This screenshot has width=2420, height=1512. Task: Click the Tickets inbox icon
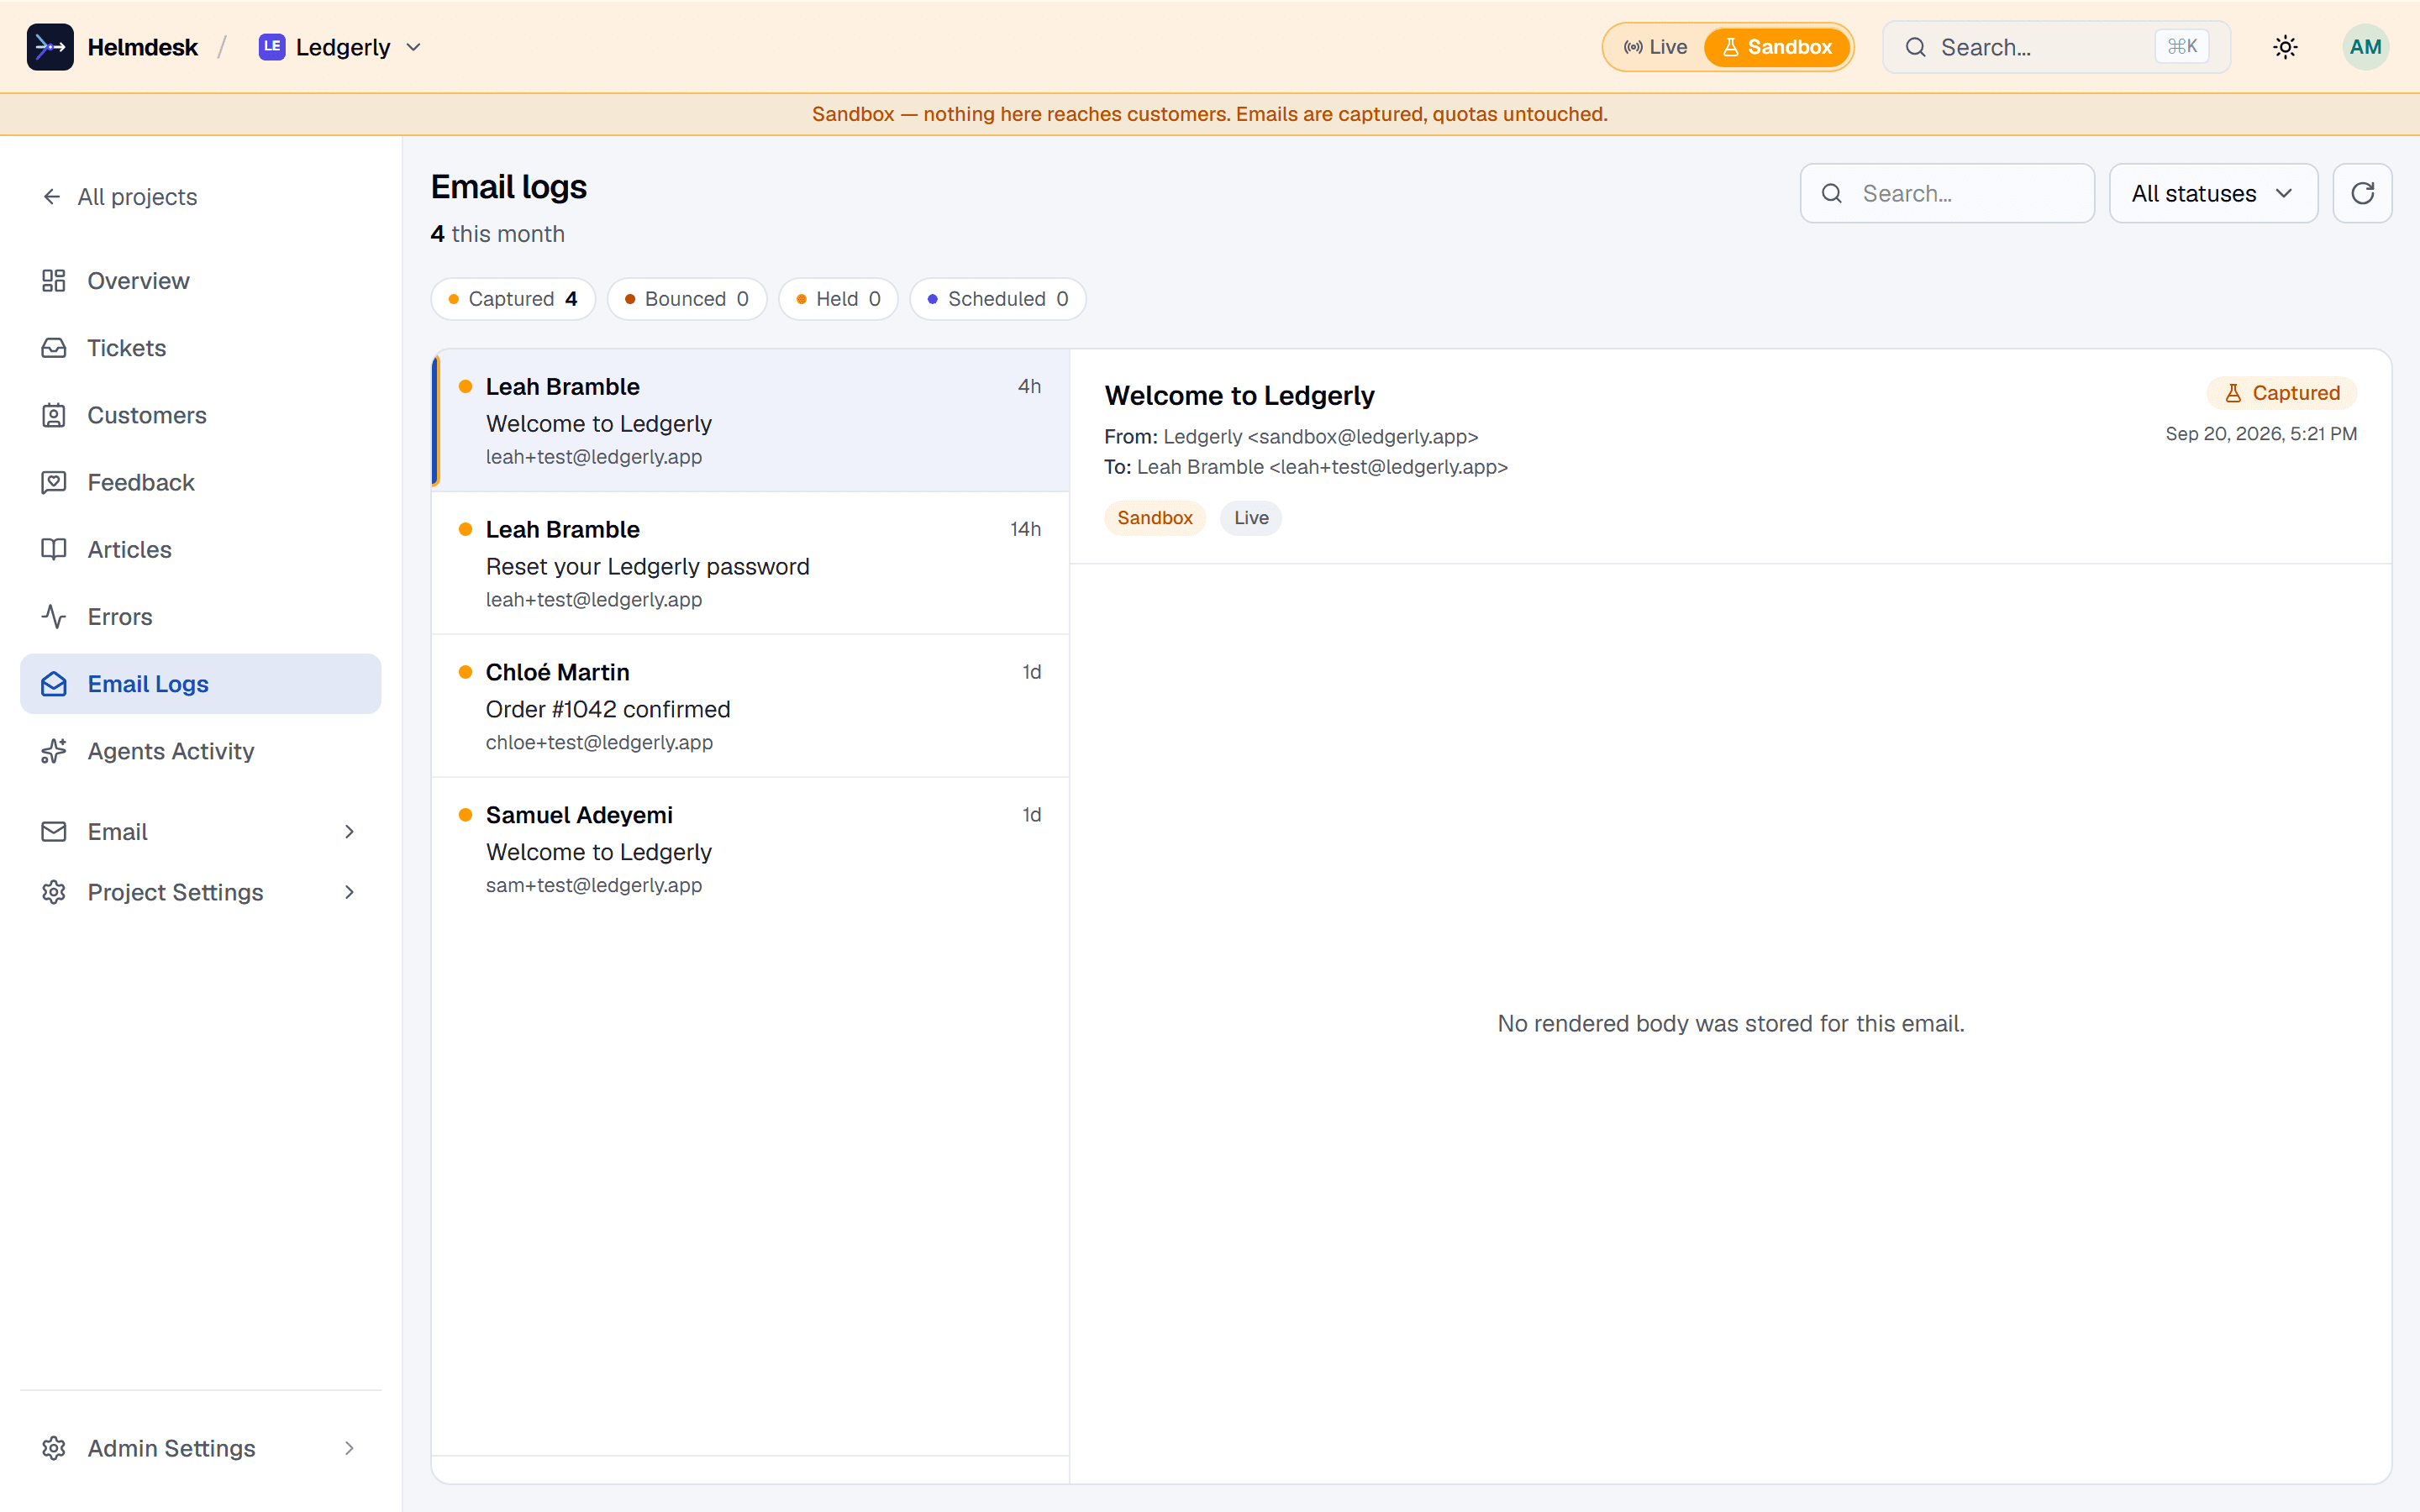(x=54, y=348)
